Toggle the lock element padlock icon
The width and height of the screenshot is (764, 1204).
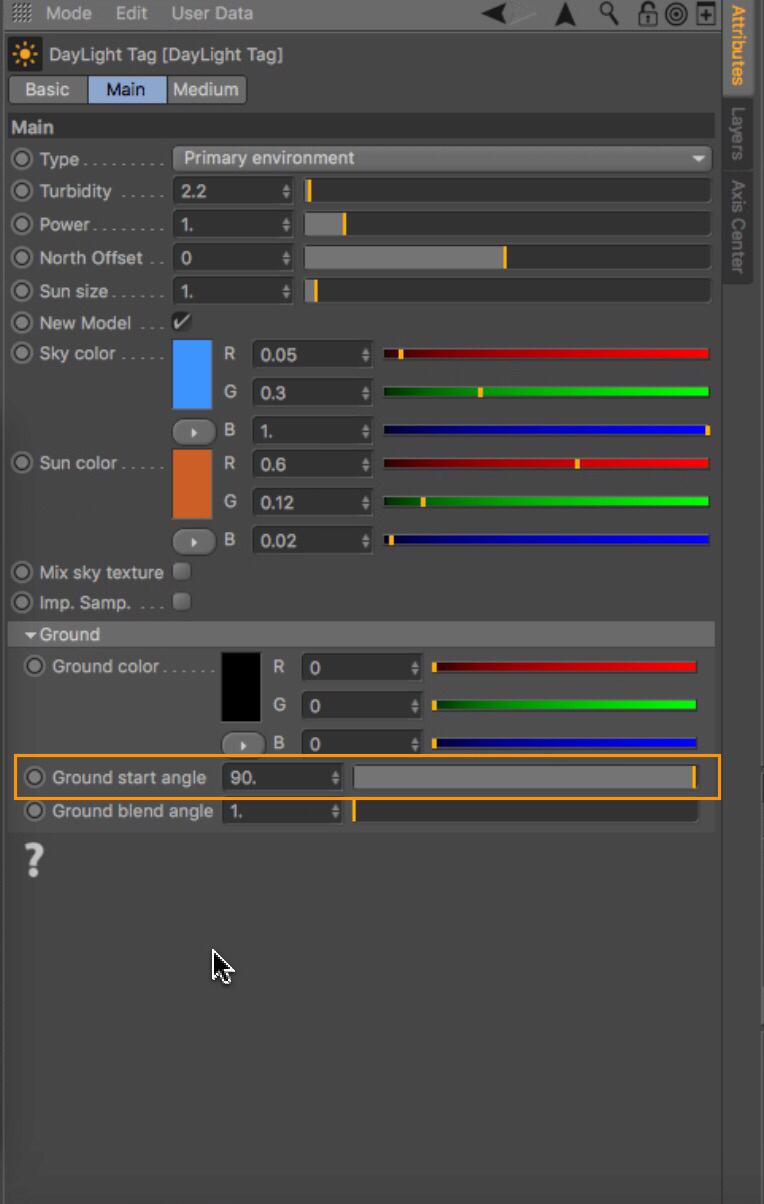(x=648, y=13)
